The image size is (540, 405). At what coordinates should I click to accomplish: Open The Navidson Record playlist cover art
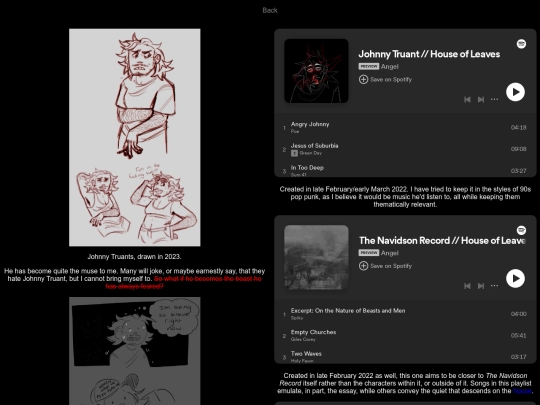pyautogui.click(x=316, y=257)
